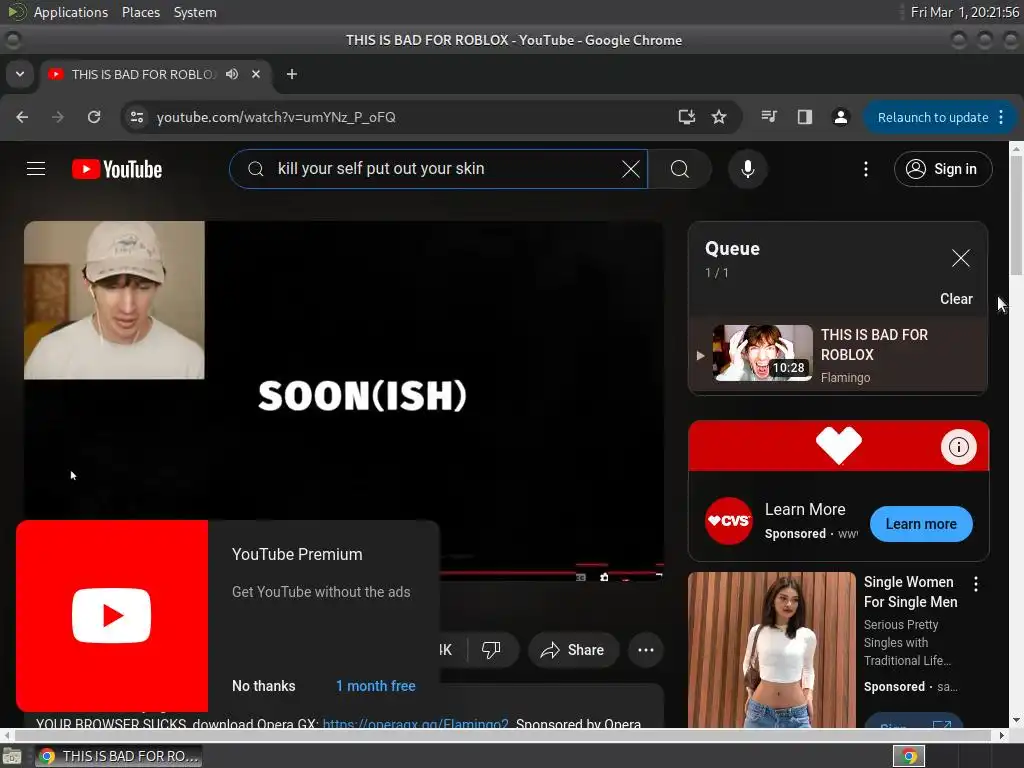This screenshot has height=768, width=1024.
Task: Install or cast page icon in address bar
Action: (686, 117)
